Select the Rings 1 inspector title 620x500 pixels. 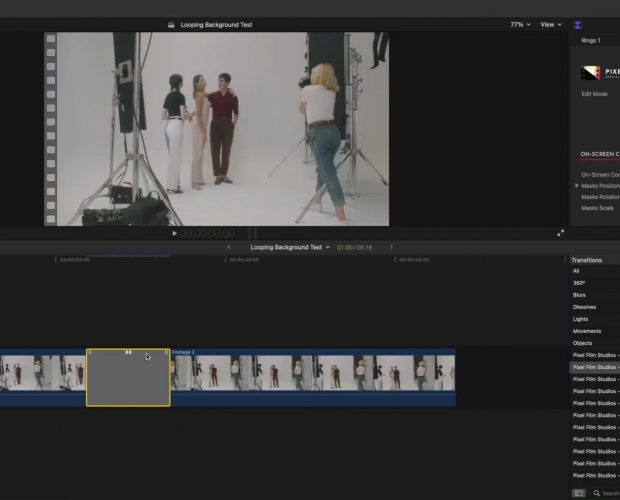point(591,40)
